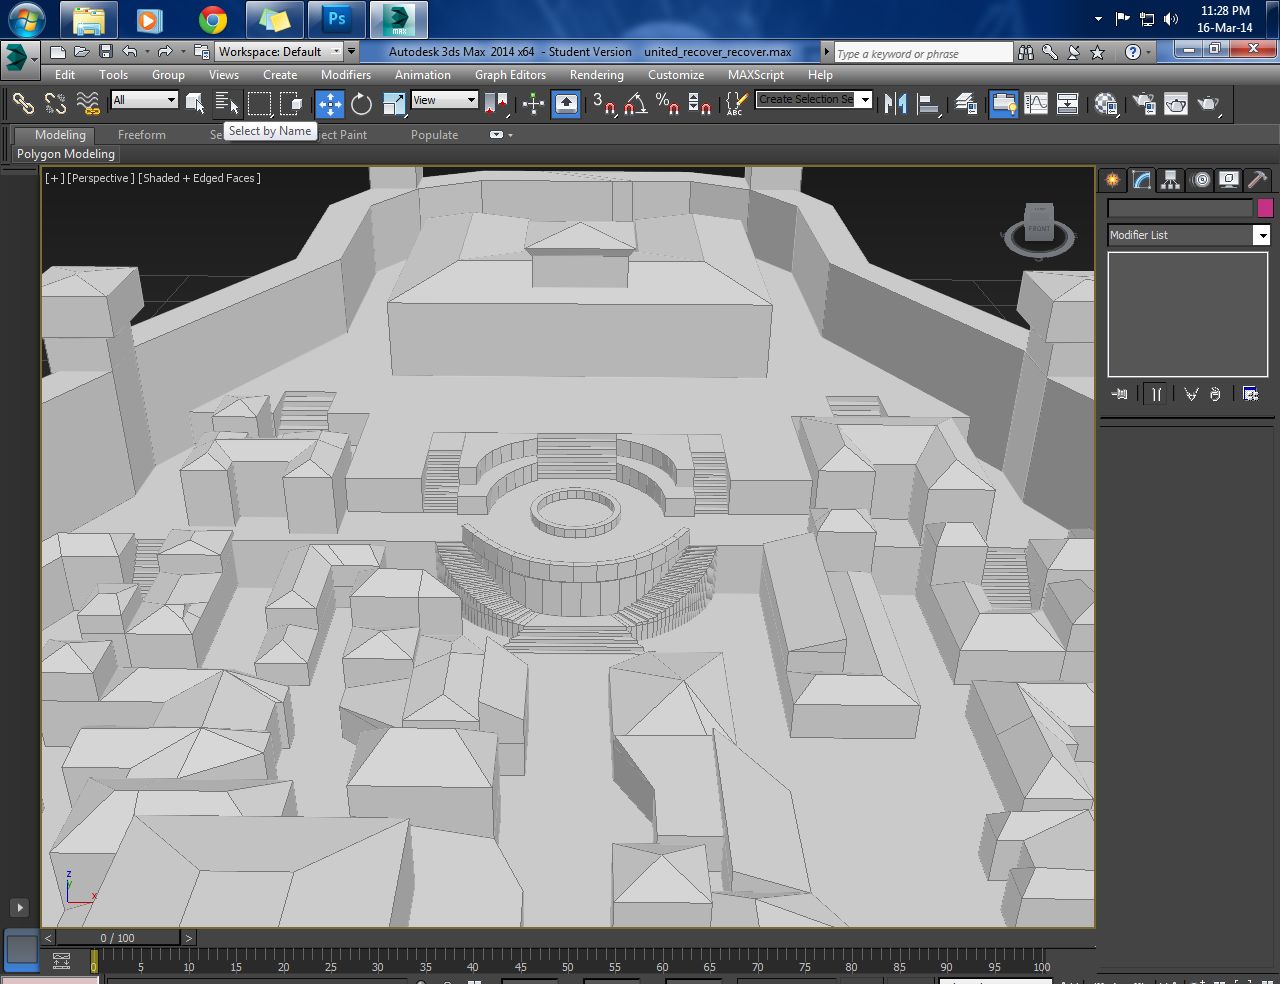Click the Select by Name tool

(227, 103)
